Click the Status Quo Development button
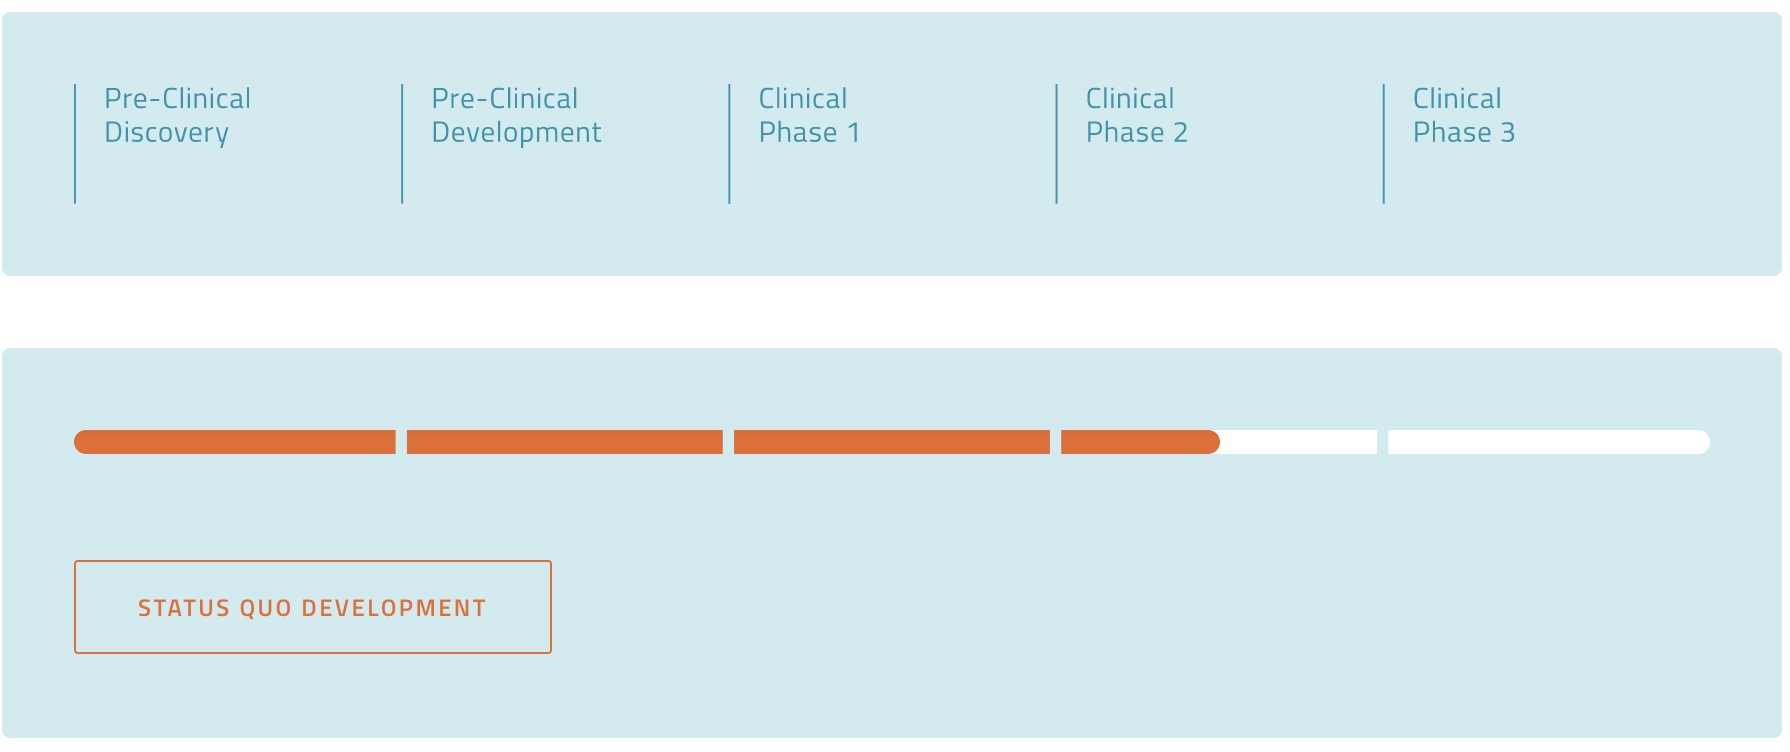The image size is (1790, 752). (x=312, y=607)
